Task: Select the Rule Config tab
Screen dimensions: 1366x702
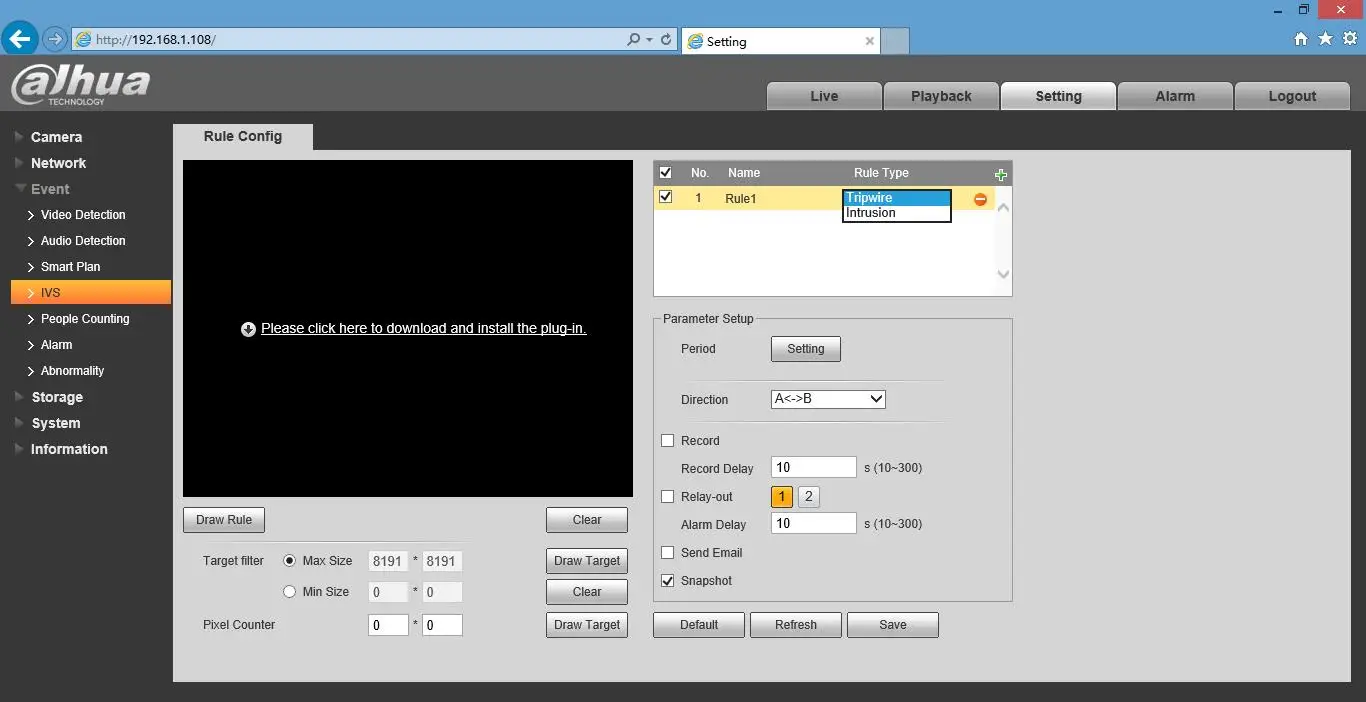Action: coord(243,137)
